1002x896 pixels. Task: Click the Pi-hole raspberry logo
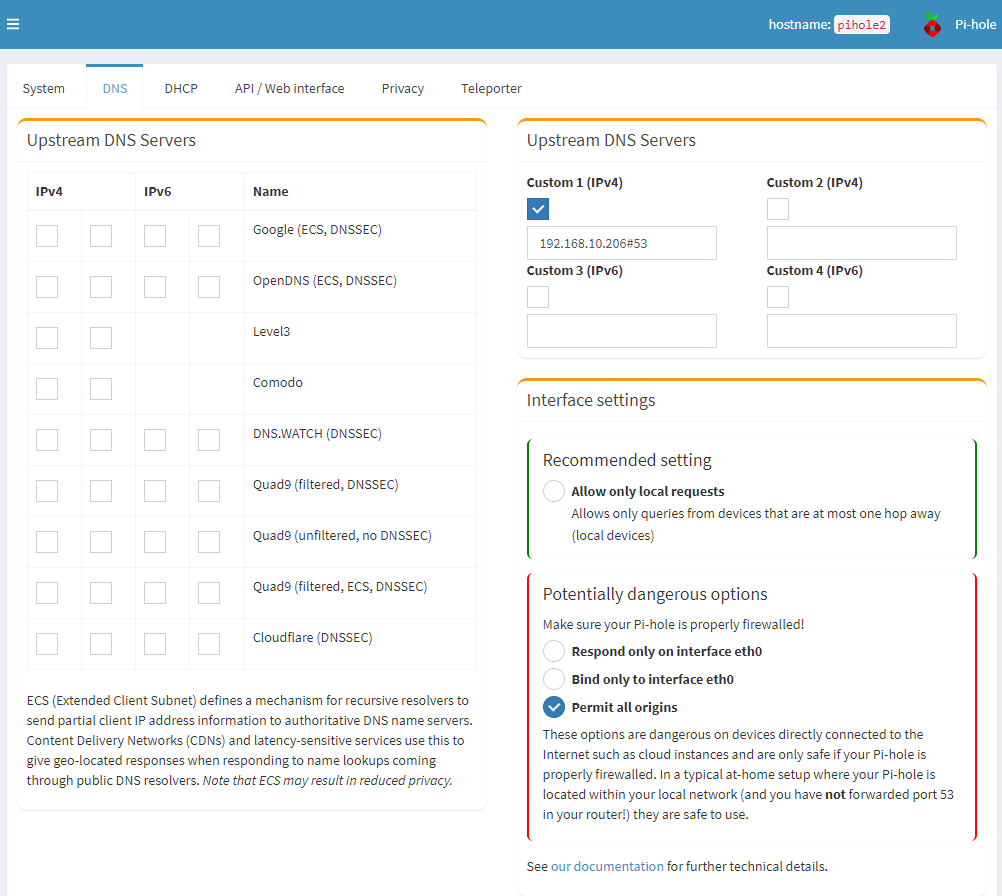click(932, 25)
